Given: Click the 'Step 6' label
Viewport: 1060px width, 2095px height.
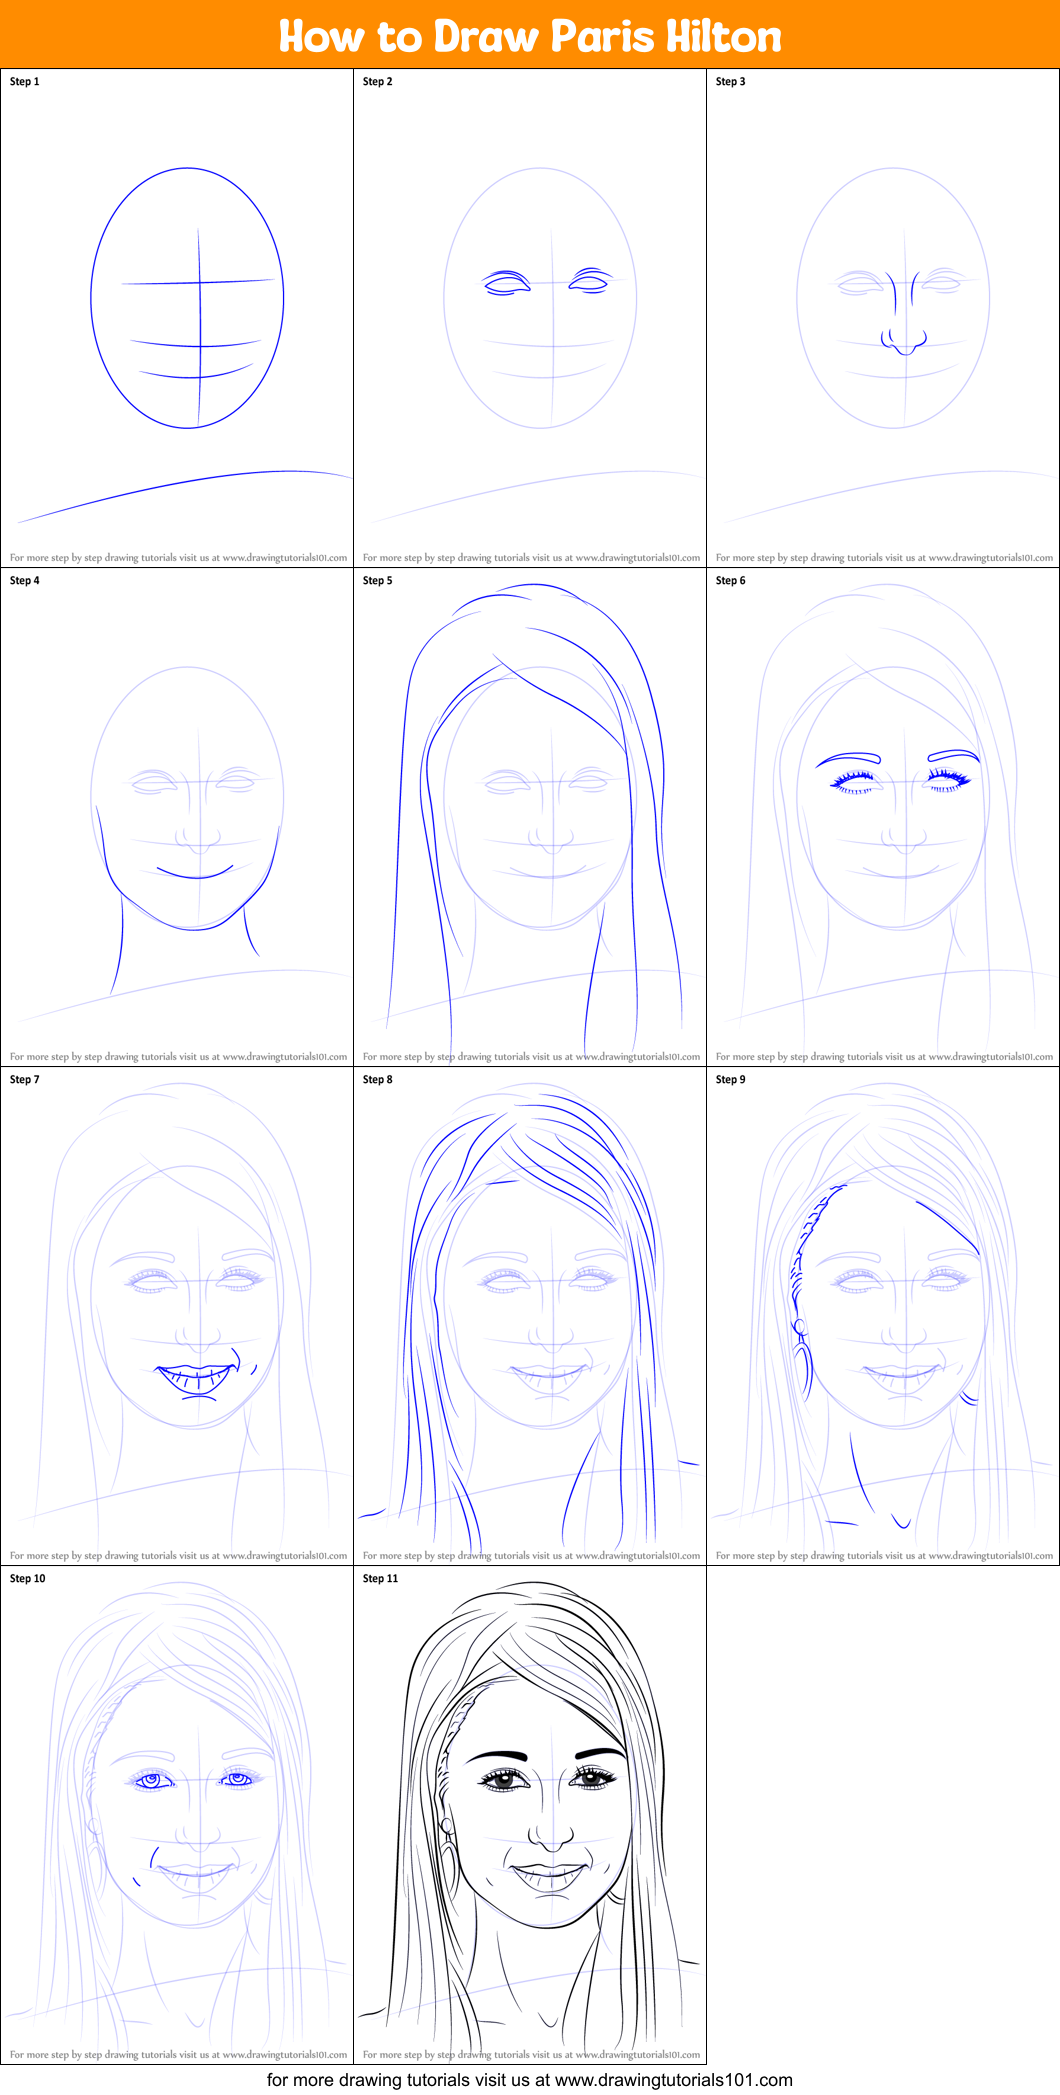Looking at the screenshot, I should coord(731,581).
